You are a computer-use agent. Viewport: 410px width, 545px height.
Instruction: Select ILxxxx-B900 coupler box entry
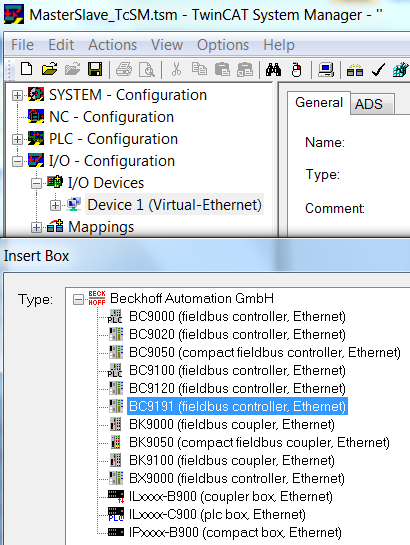click(x=231, y=496)
